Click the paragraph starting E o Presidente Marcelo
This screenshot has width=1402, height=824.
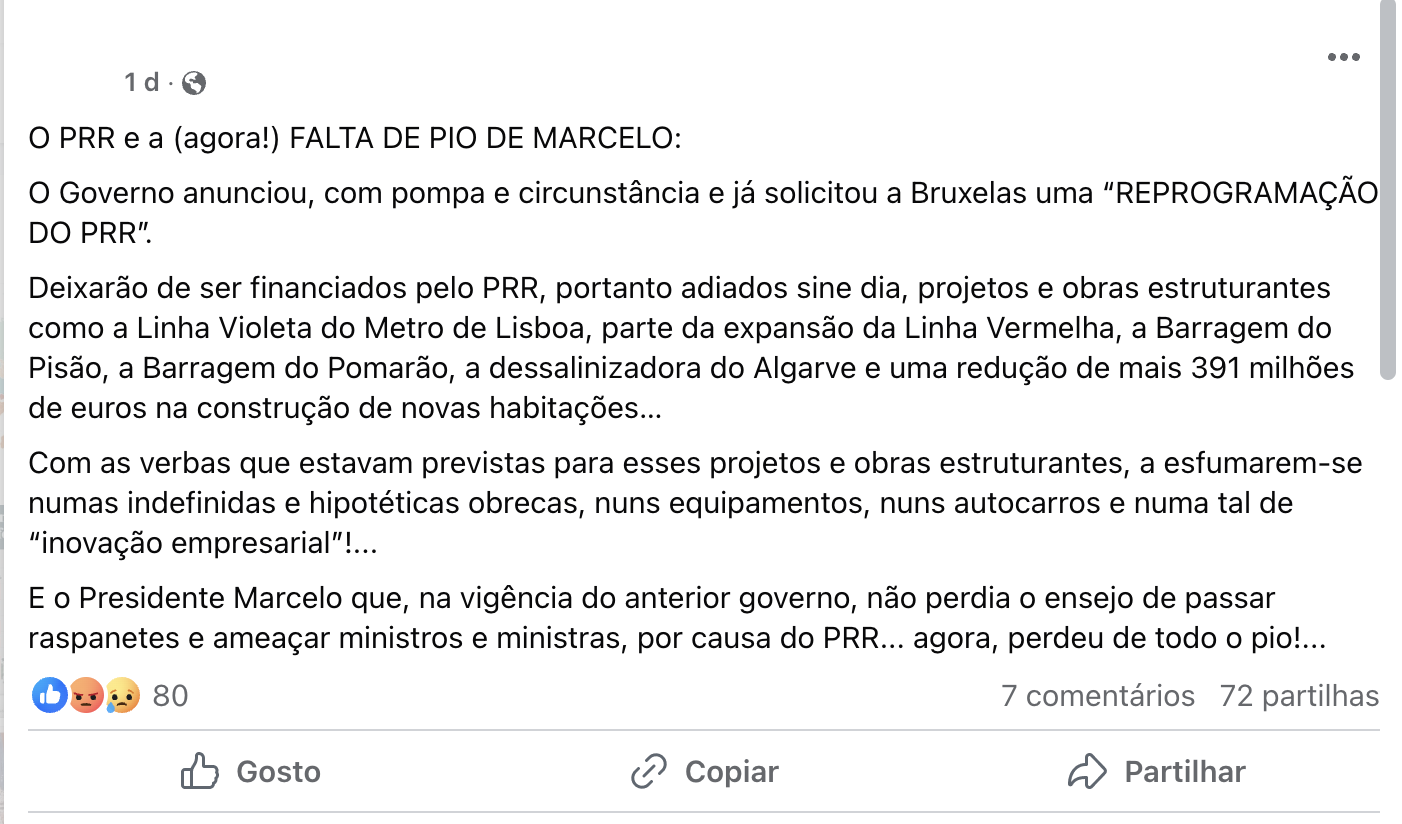tap(677, 619)
